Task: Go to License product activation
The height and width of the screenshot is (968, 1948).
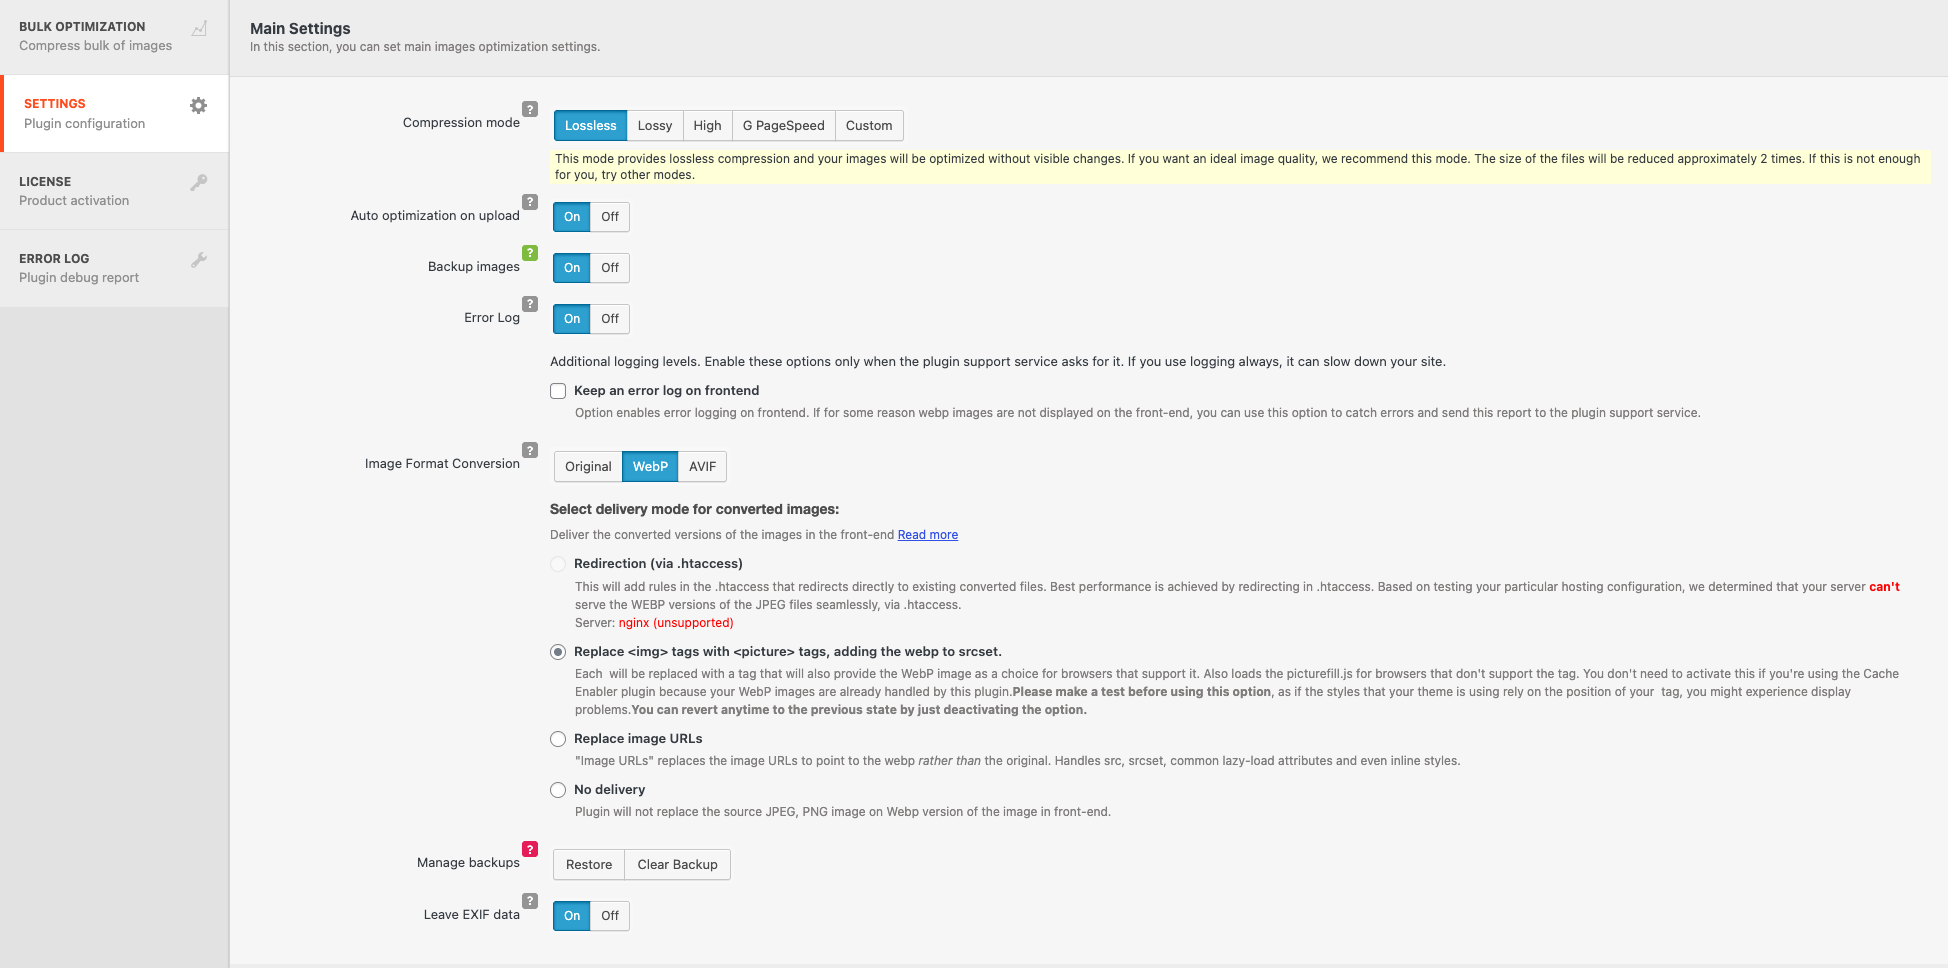Action: pyautogui.click(x=114, y=191)
